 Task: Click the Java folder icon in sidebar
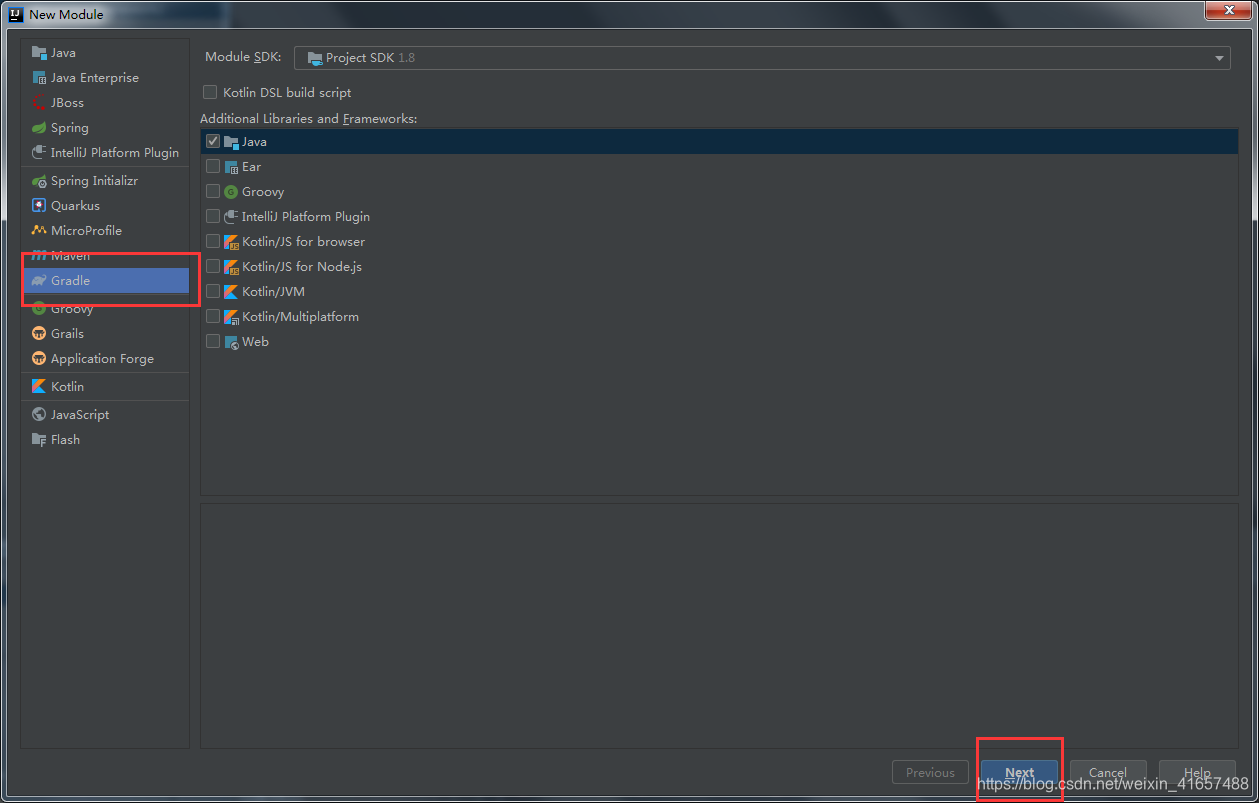[39, 53]
